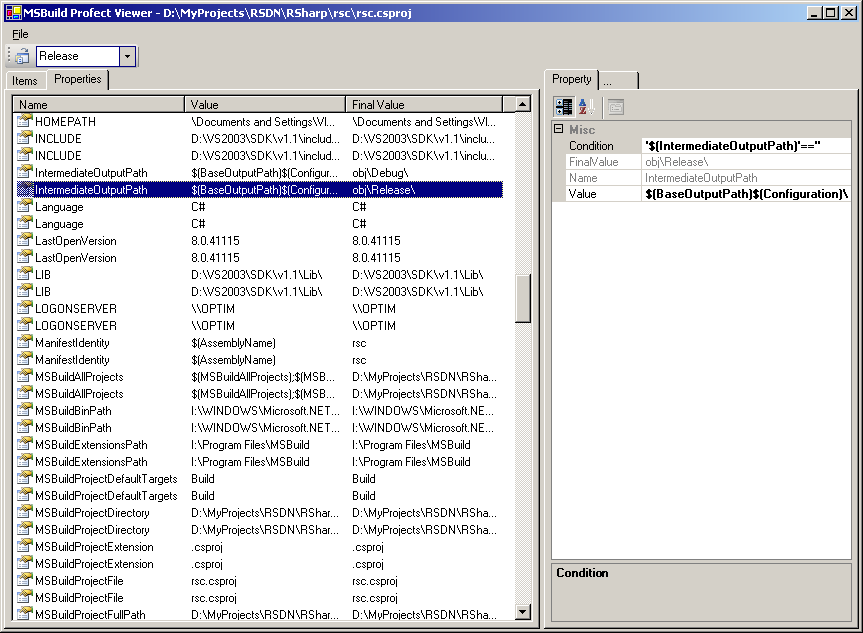
Task: Open the File menu
Action: click(x=20, y=34)
